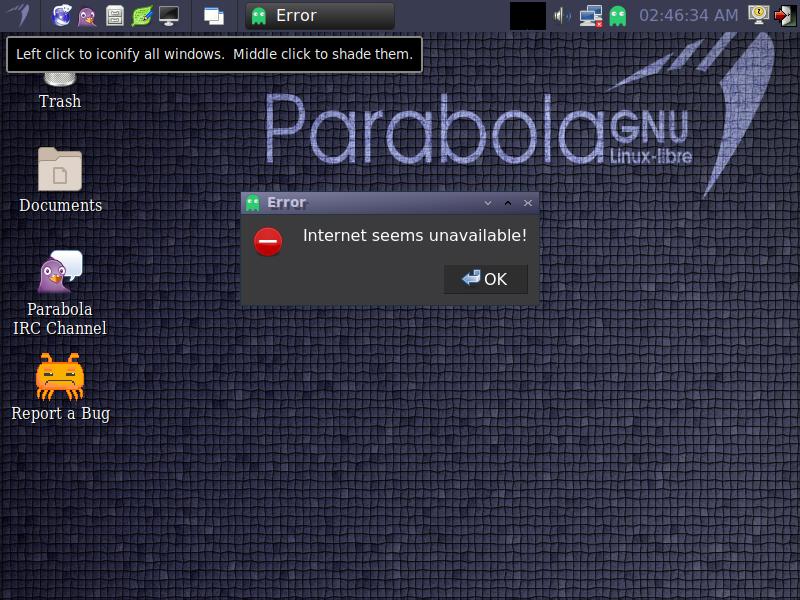Confirm the error with OK button
Screen dimensions: 800x600
point(486,279)
